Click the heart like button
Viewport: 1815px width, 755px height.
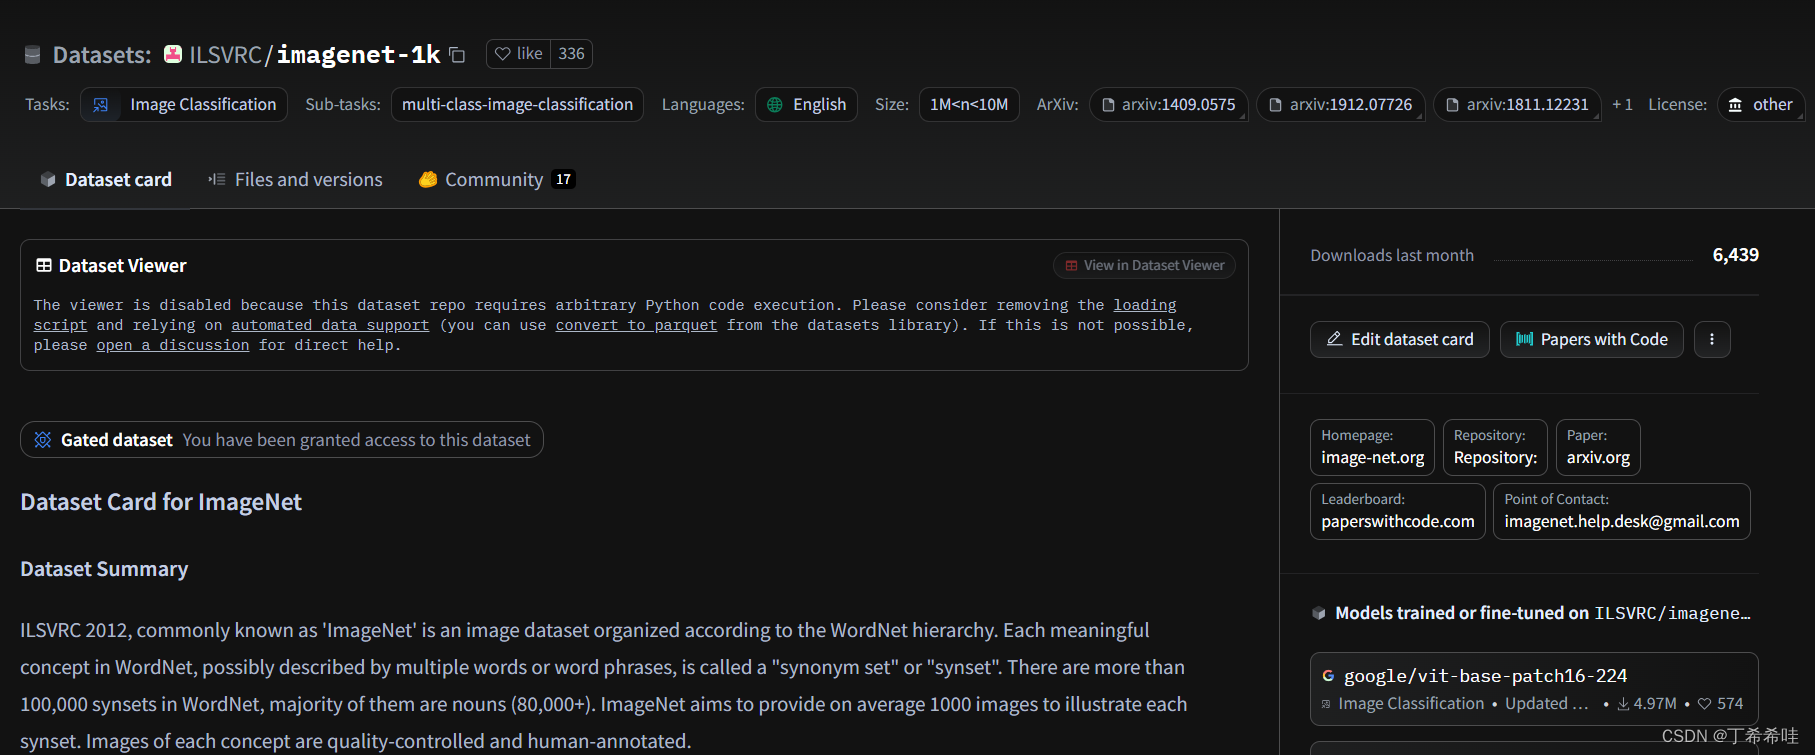518,54
